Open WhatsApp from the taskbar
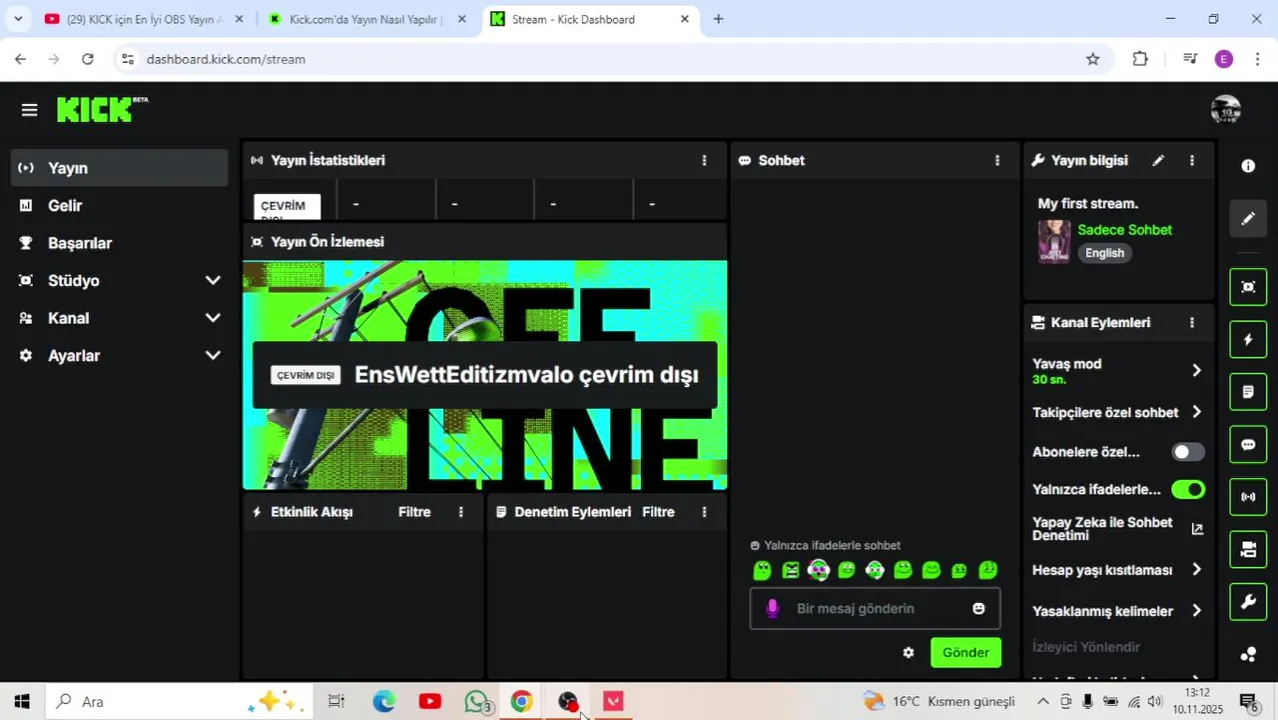1278x720 pixels. point(477,701)
